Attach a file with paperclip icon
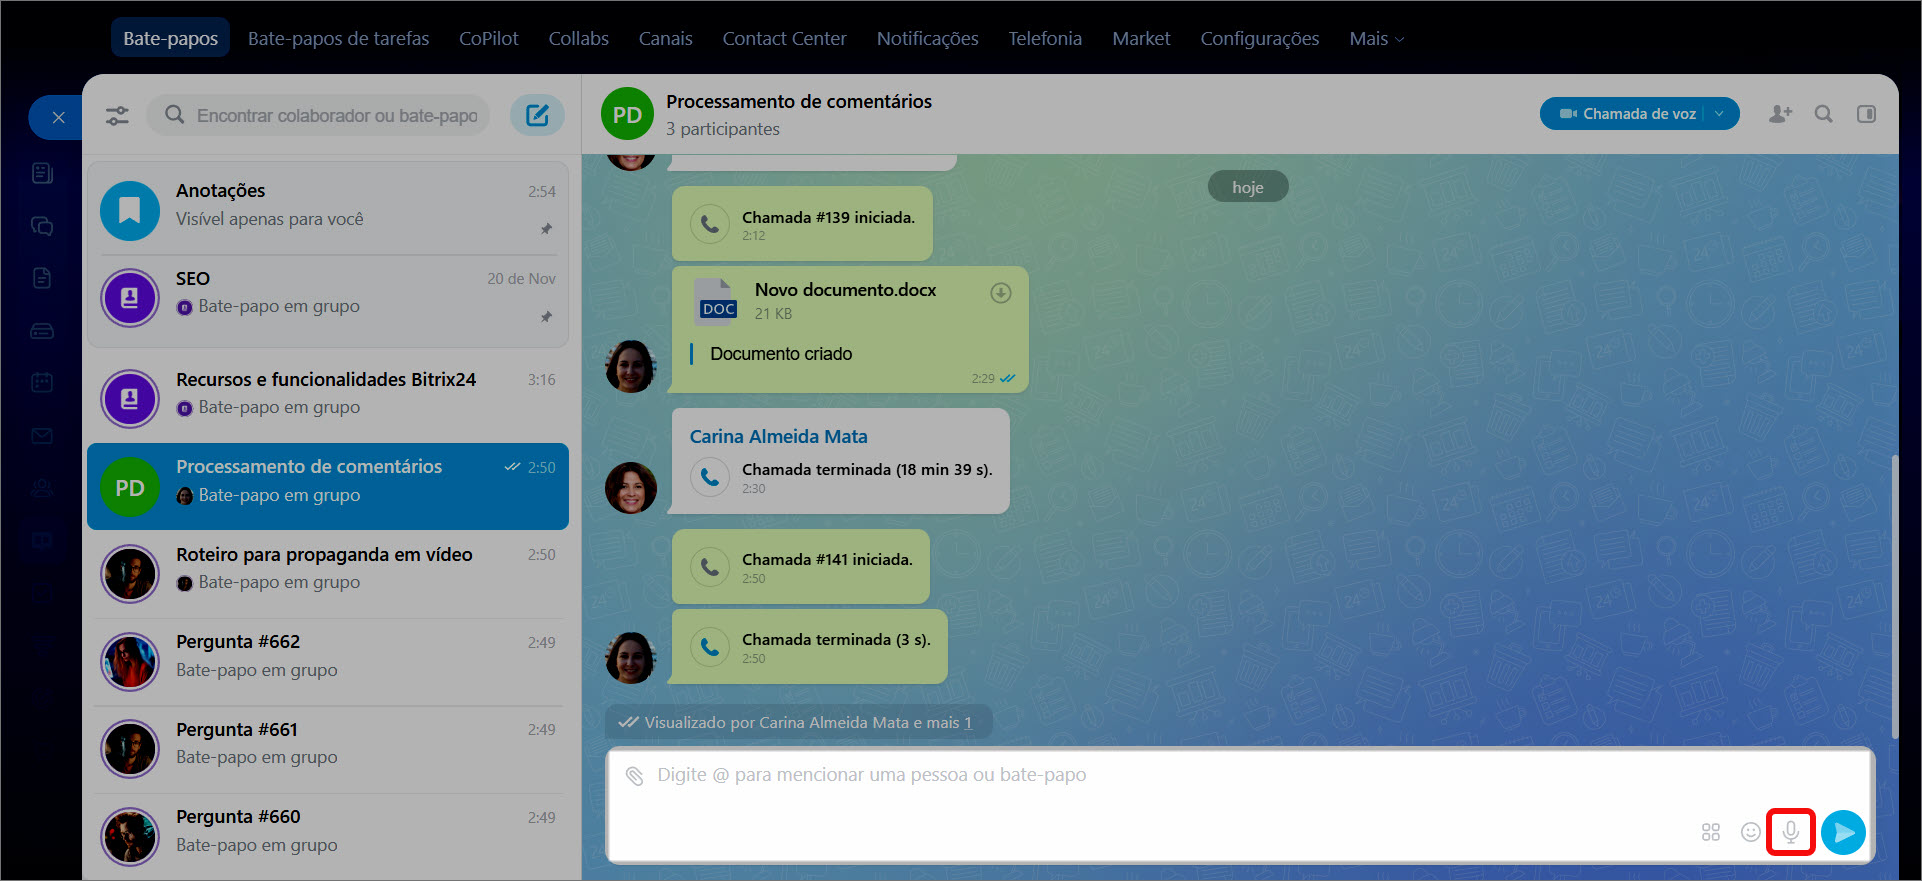1922x881 pixels. coord(634,776)
